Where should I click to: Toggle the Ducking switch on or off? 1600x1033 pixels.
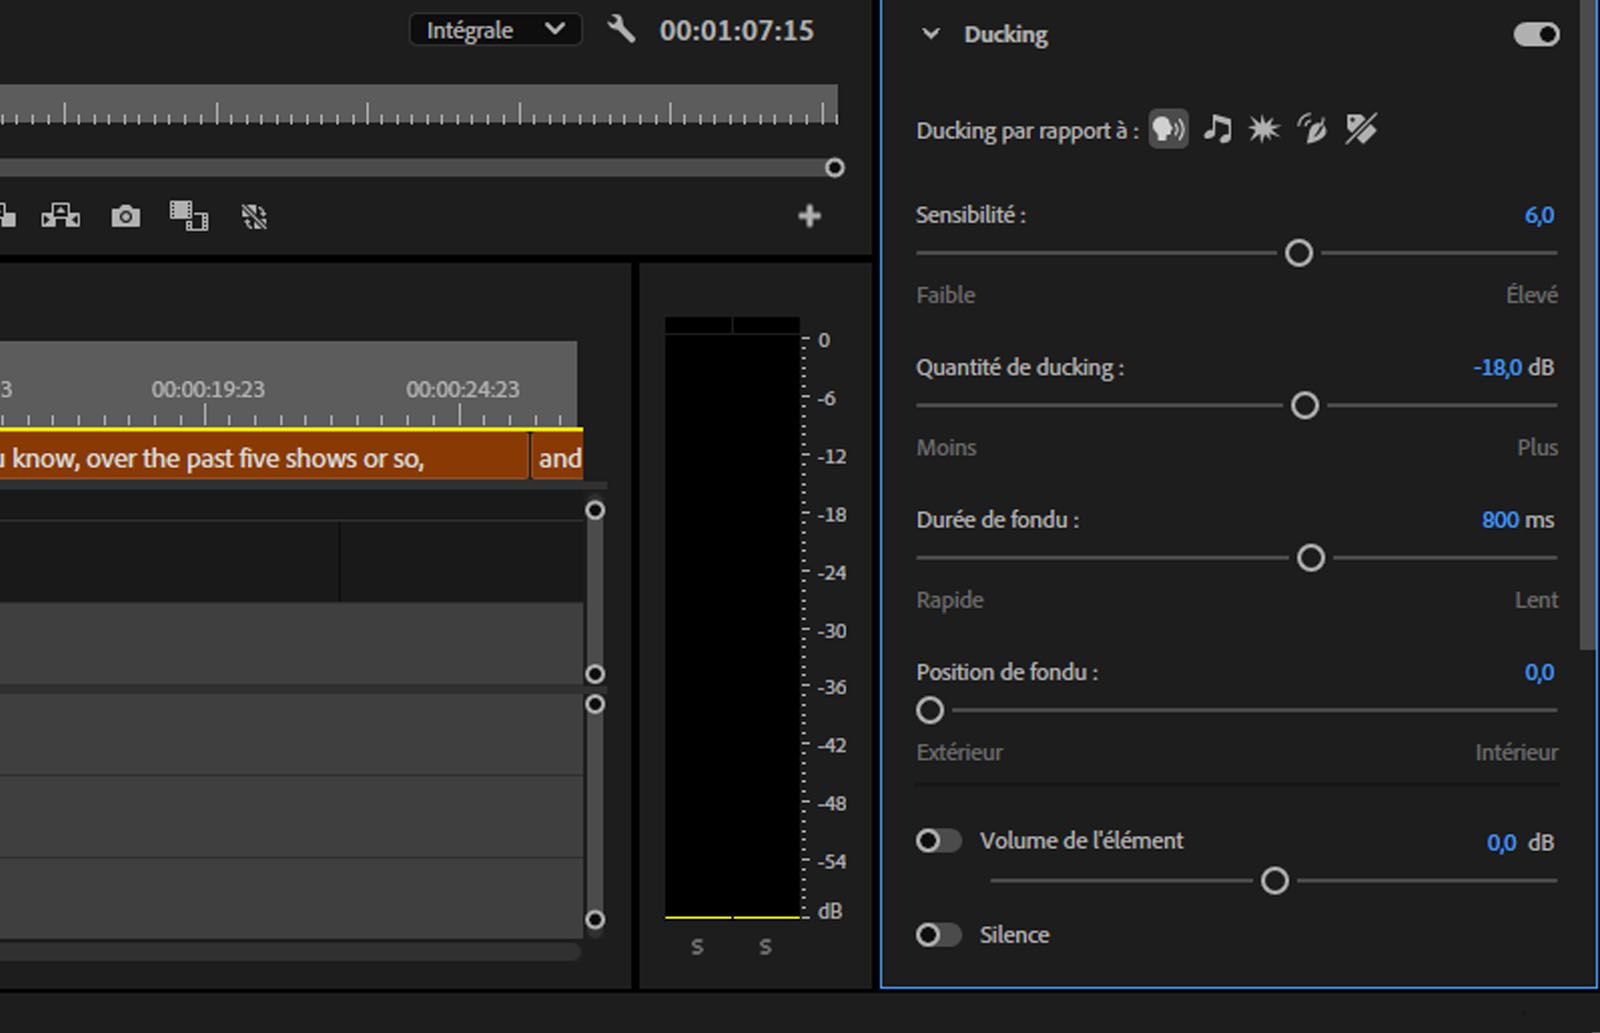pyautogui.click(x=1533, y=33)
